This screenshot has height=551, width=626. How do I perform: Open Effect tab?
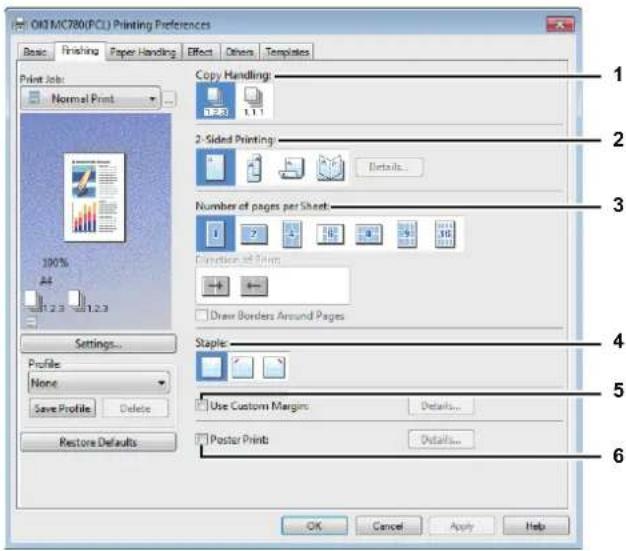[200, 52]
